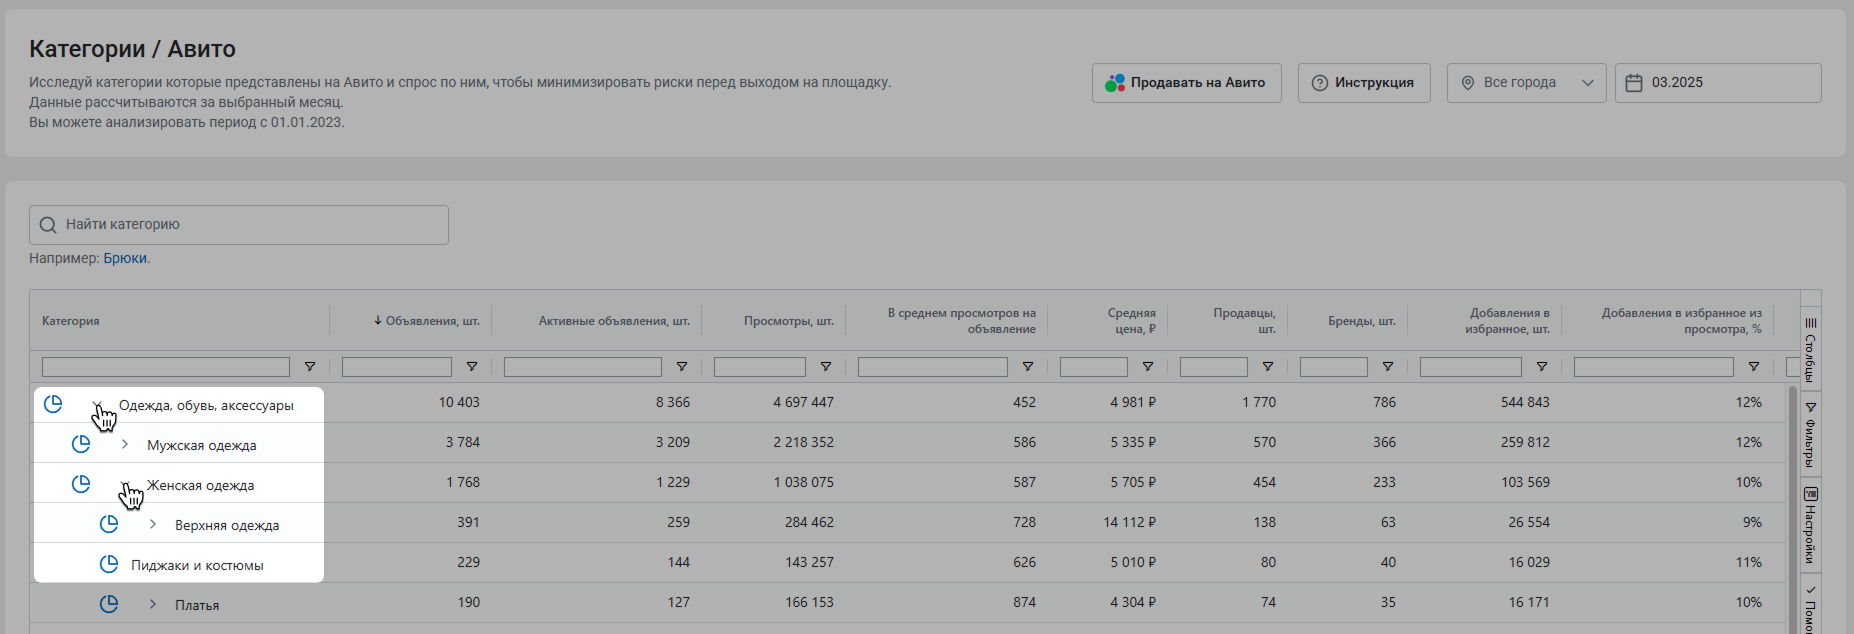Open pie chart icon for Мужская одежда
Screen dimensions: 1854x634
(x=81, y=444)
